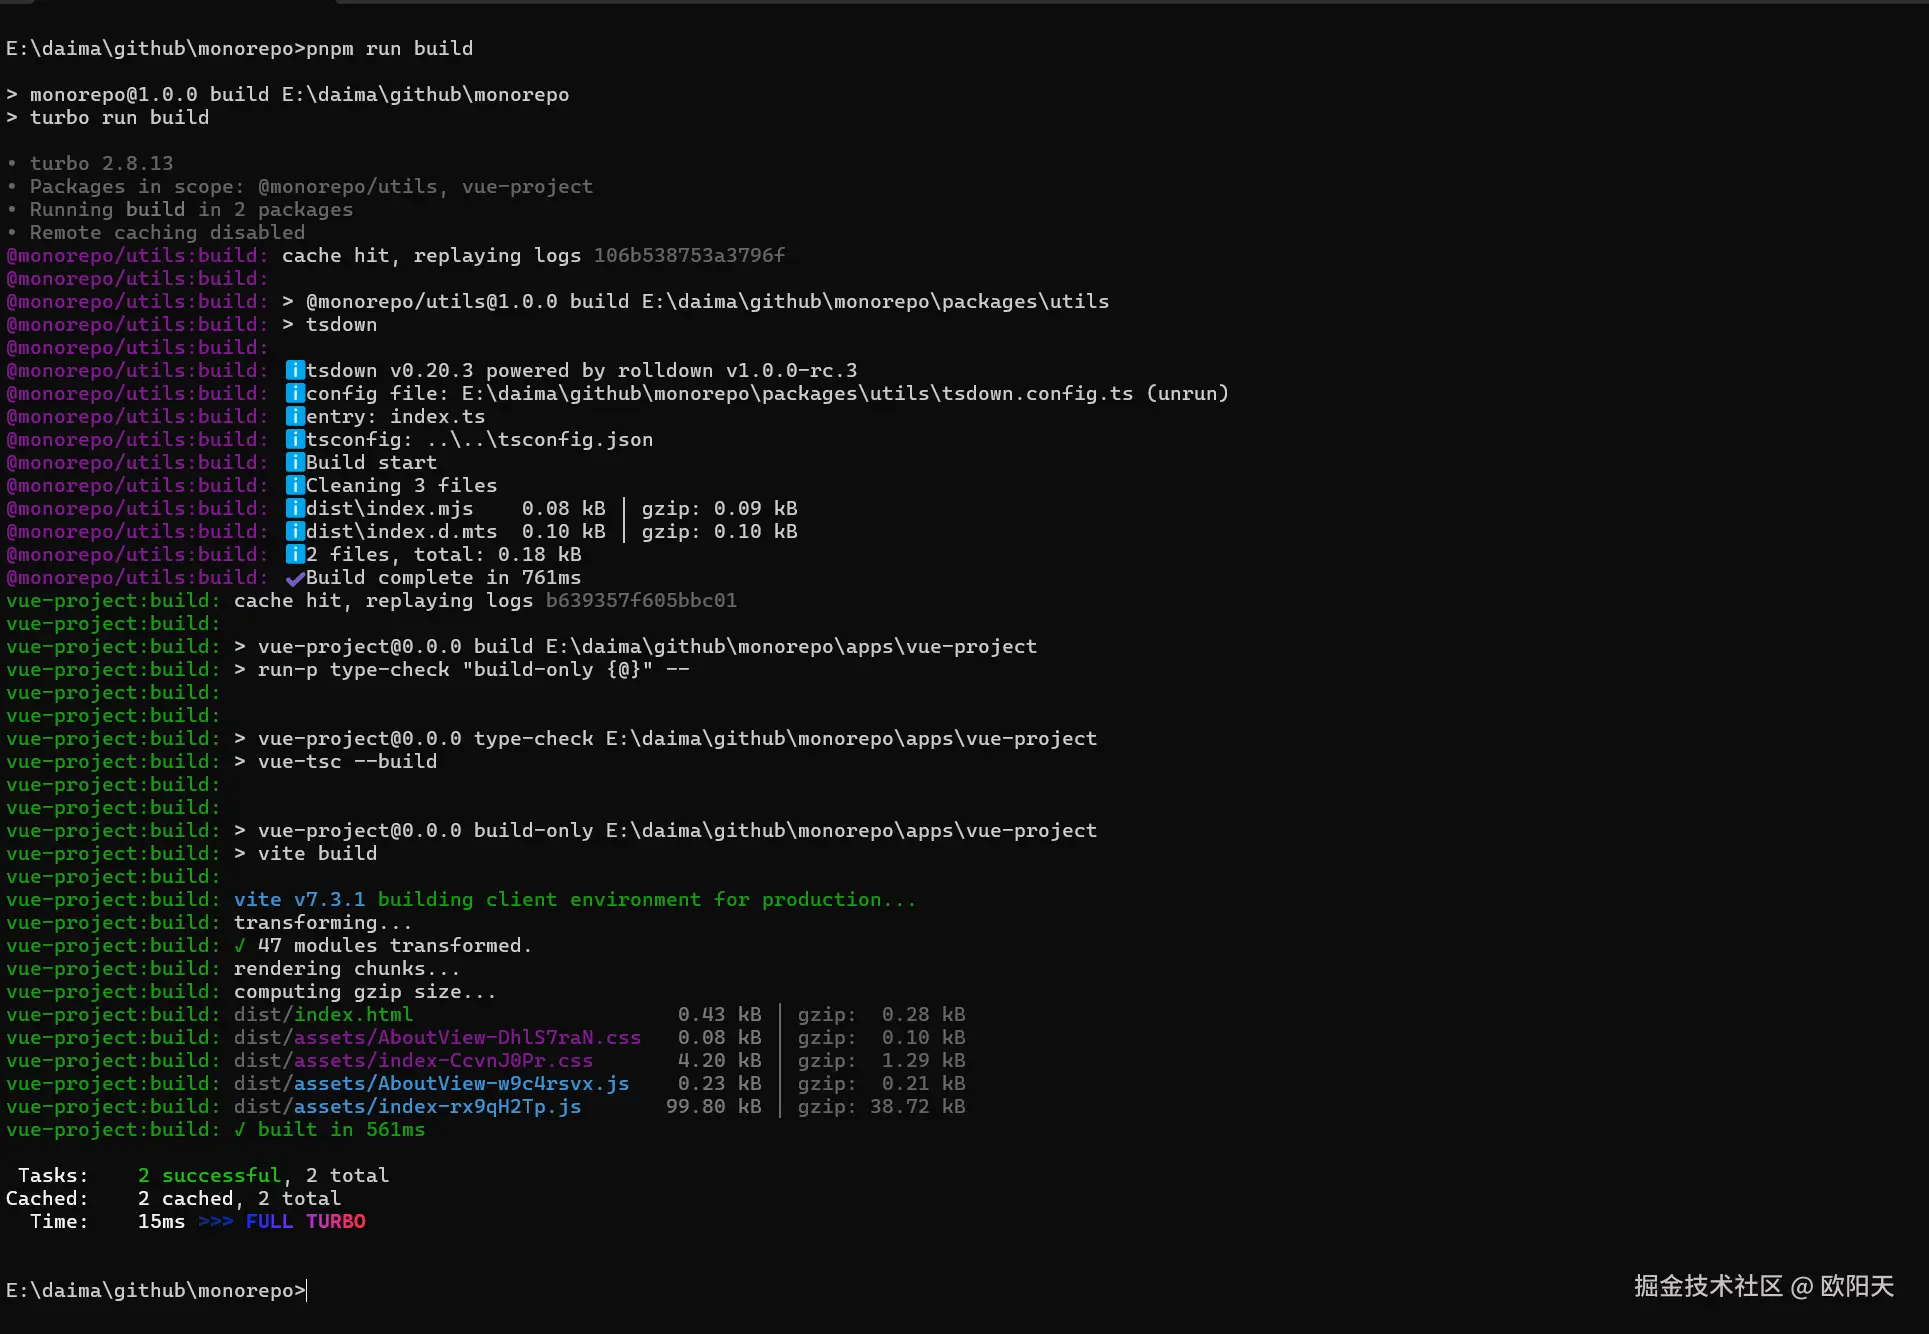
Task: Click dist/assets/AboutView-DhlS7raN.css file path
Action: [x=437, y=1038]
